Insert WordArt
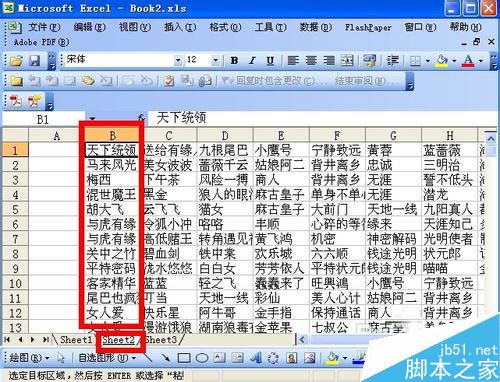 [x=255, y=358]
